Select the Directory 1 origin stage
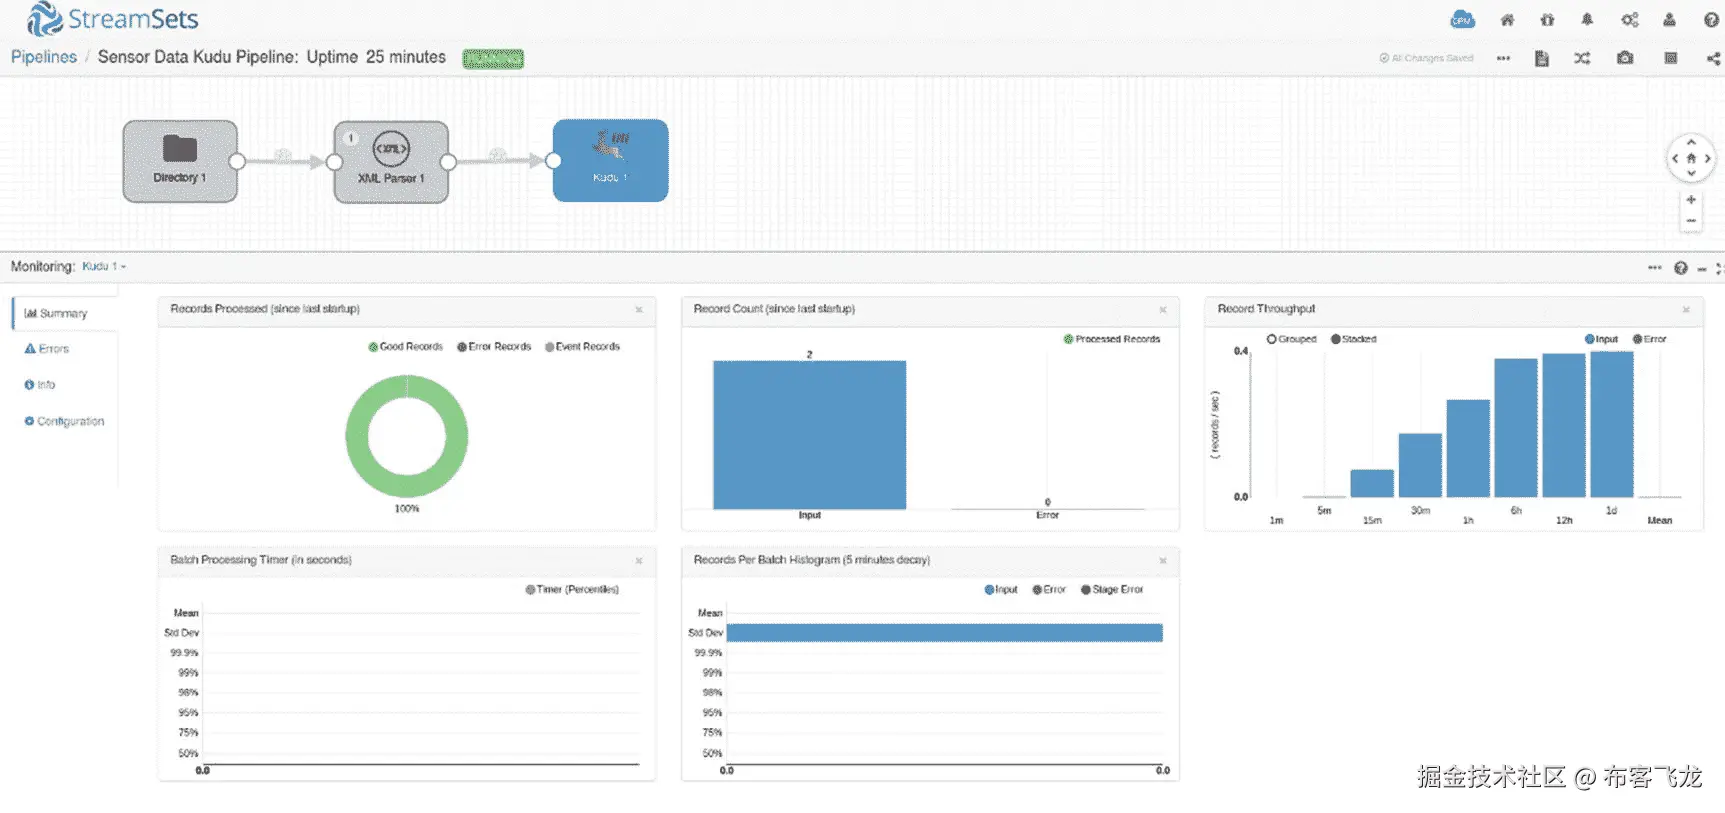1725x813 pixels. tap(180, 161)
